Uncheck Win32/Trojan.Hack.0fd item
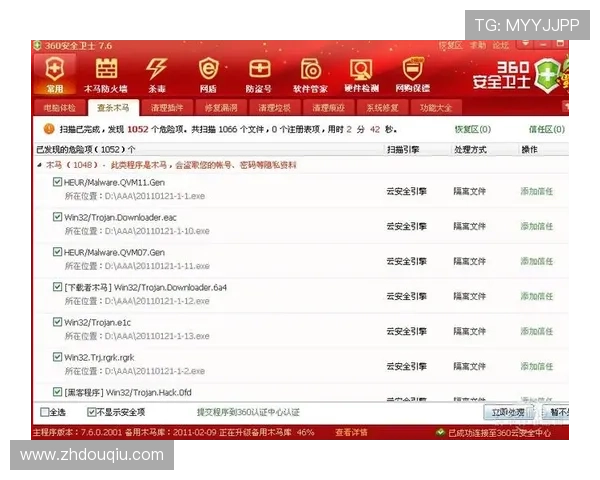600x480 pixels. (57, 392)
